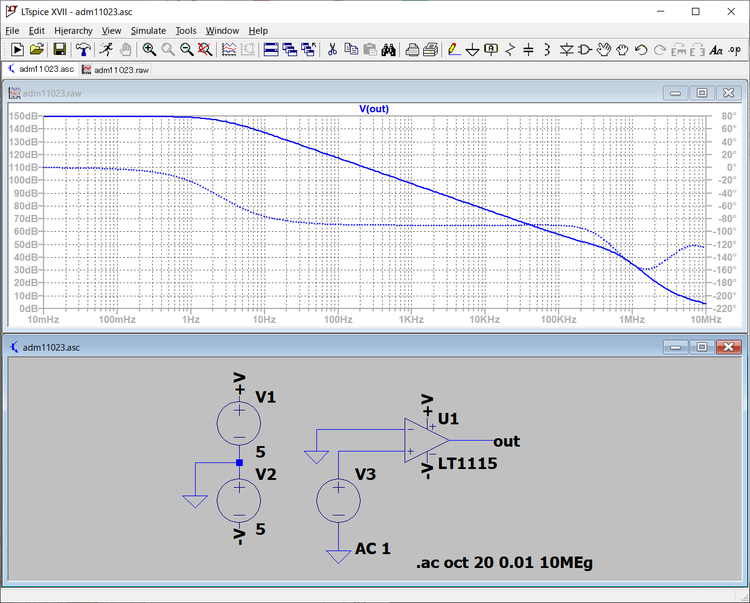
Task: Select the Cut scissors tool
Action: point(333,49)
